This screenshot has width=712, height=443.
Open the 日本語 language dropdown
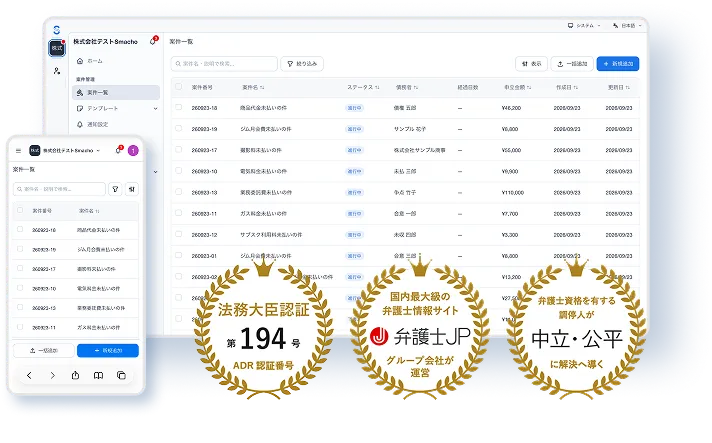click(627, 25)
